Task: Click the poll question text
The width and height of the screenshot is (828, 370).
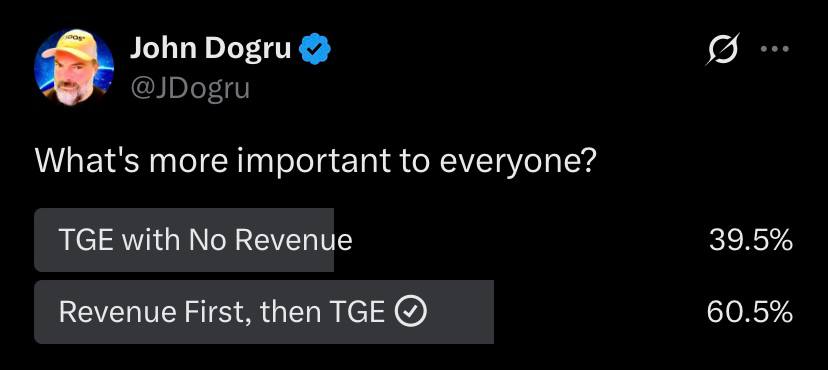Action: pyautogui.click(x=315, y=162)
